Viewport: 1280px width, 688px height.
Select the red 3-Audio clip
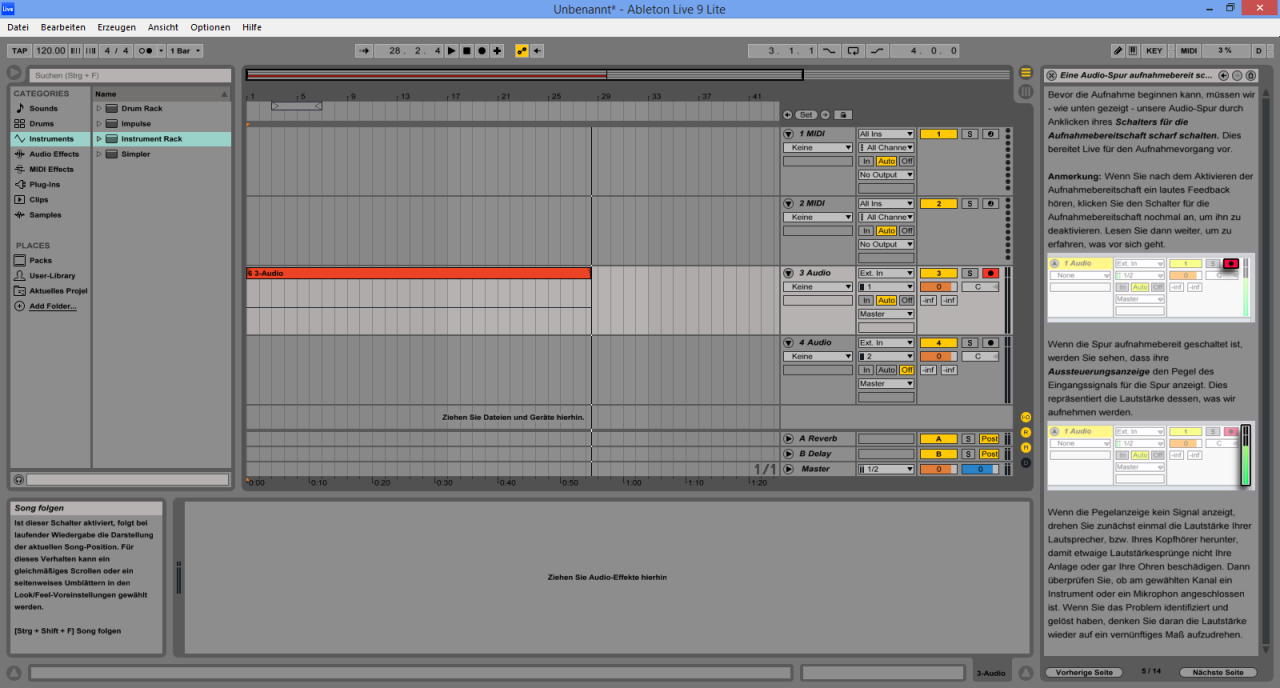418,273
